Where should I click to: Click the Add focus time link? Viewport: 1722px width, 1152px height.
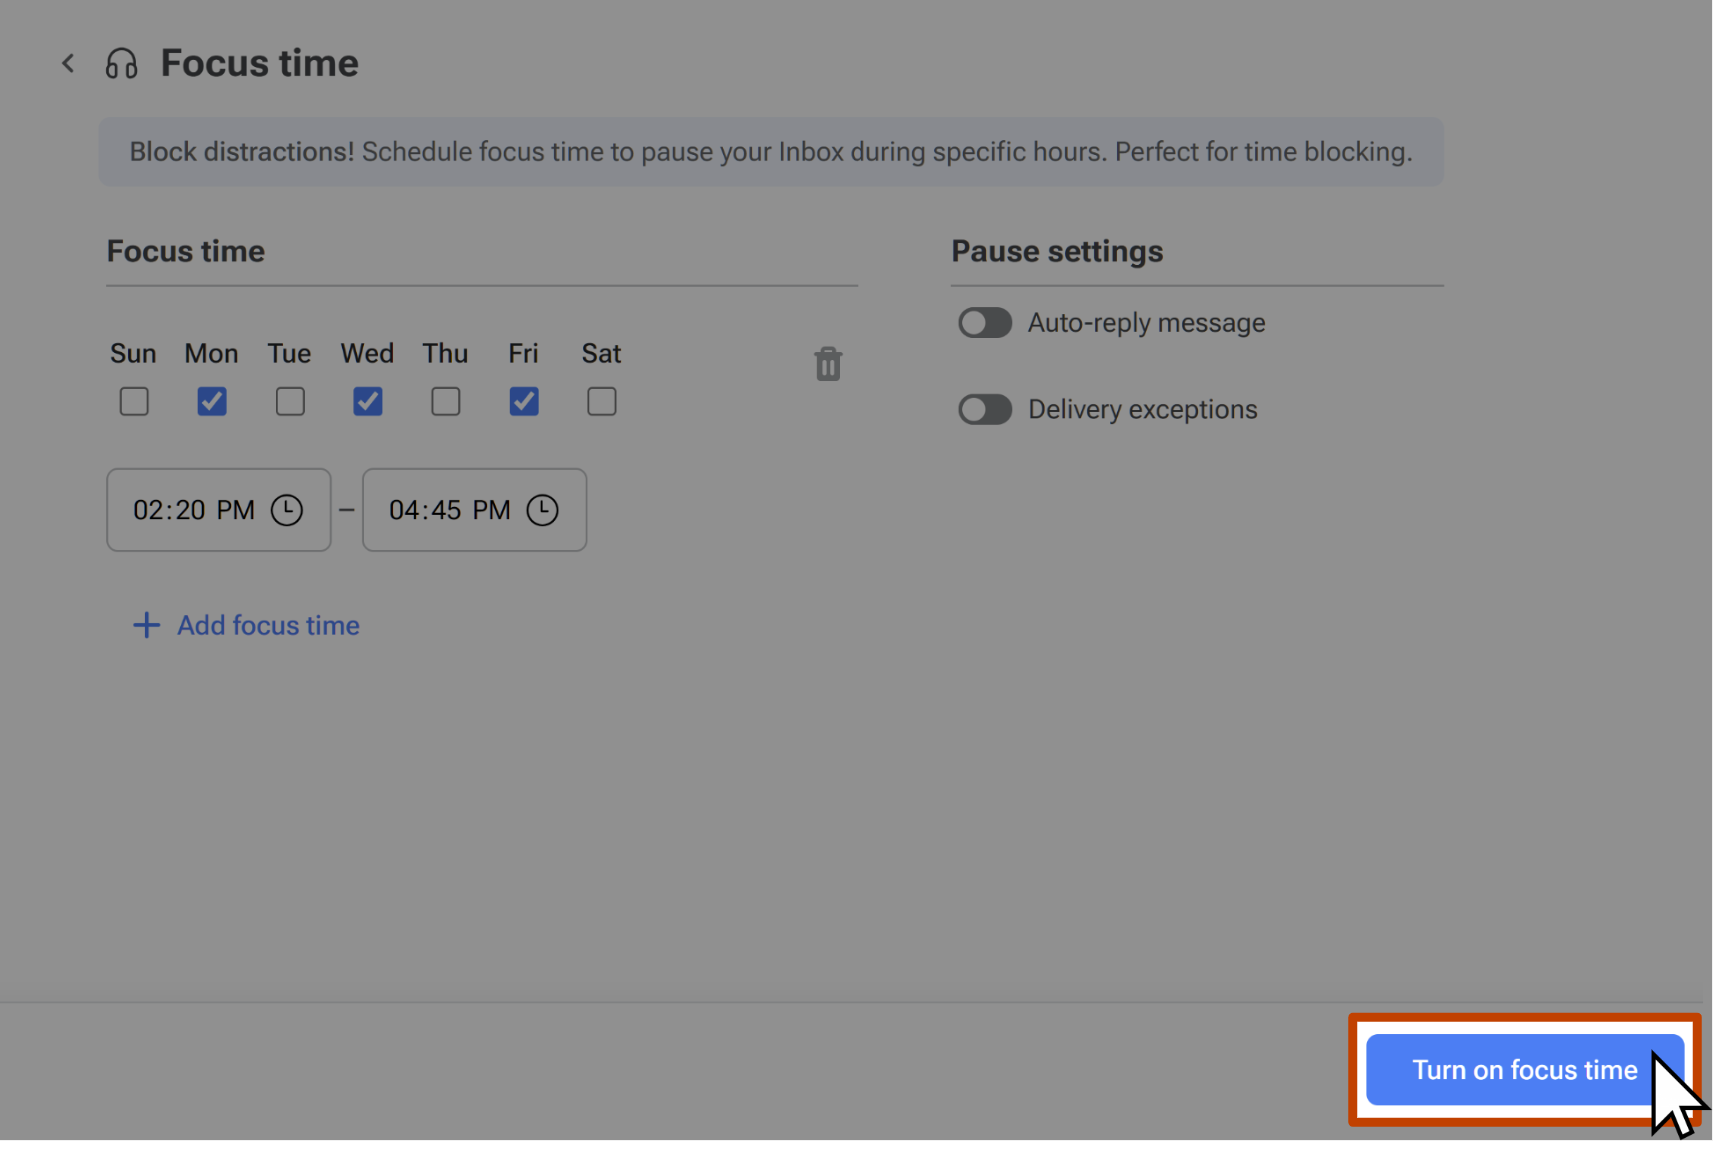pyautogui.click(x=267, y=625)
